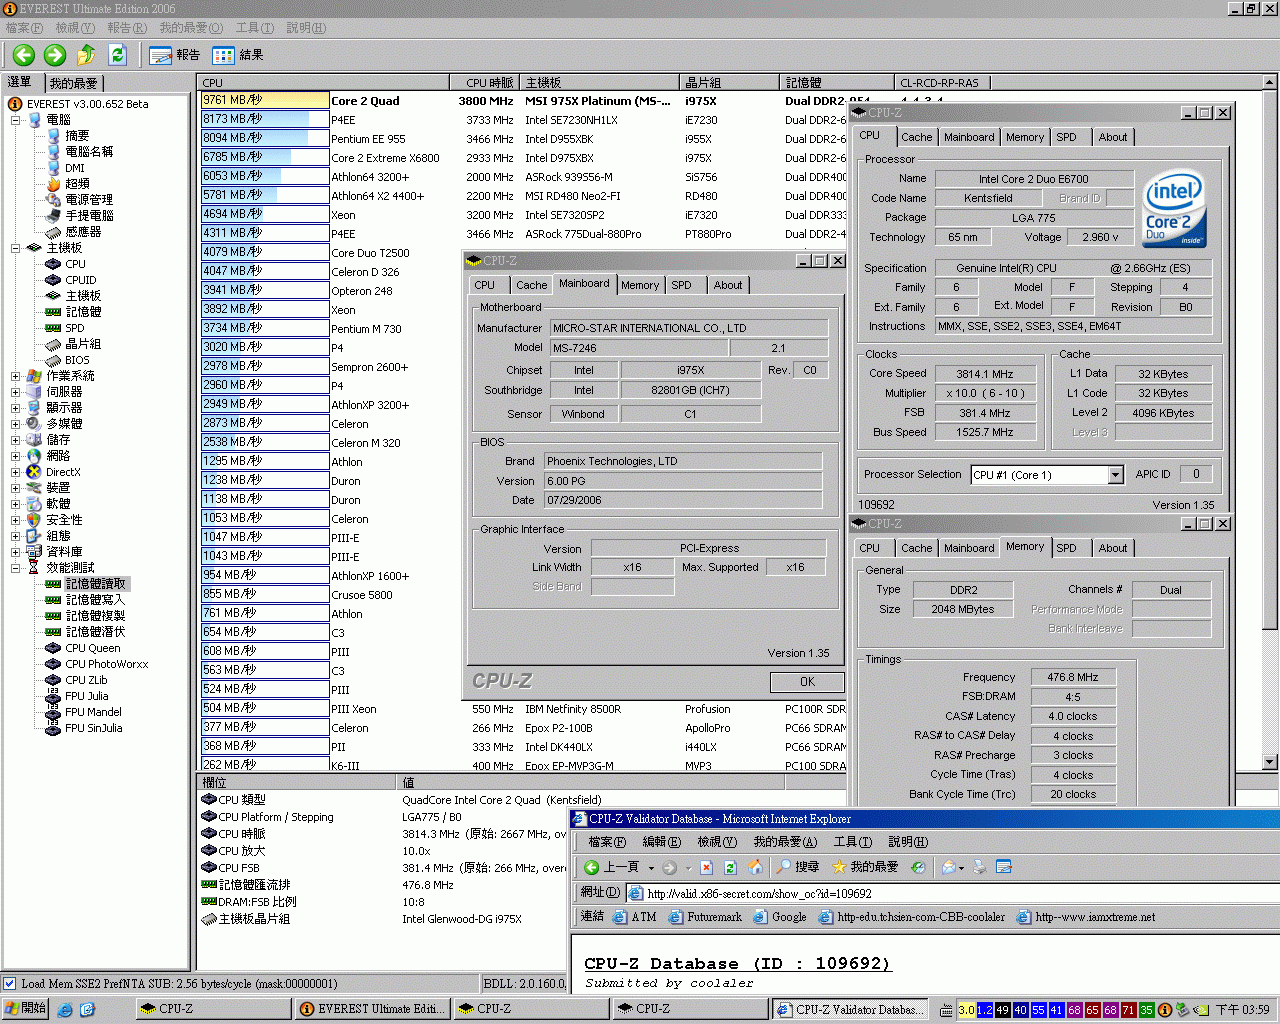Click scroll-down arrow of EVEREST results list
Image resolution: width=1280 pixels, height=1024 pixels.
click(1270, 762)
